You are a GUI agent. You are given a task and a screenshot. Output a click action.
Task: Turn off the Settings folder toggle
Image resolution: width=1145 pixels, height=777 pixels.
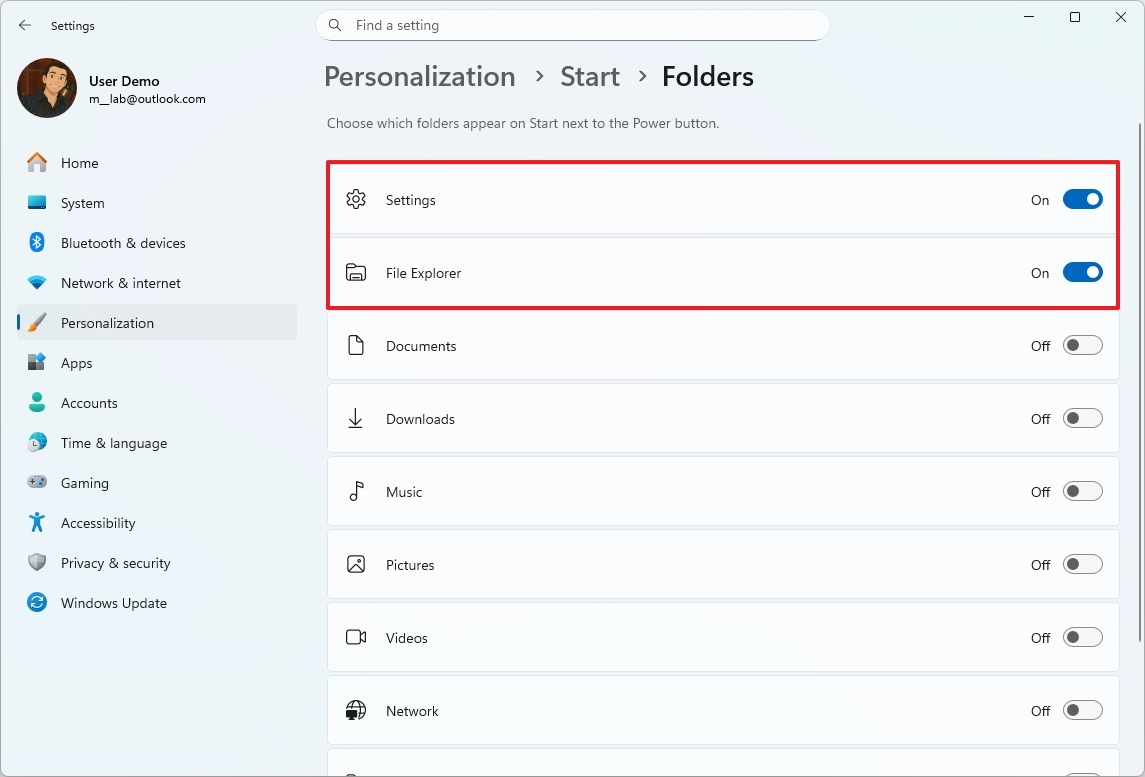pyautogui.click(x=1082, y=199)
